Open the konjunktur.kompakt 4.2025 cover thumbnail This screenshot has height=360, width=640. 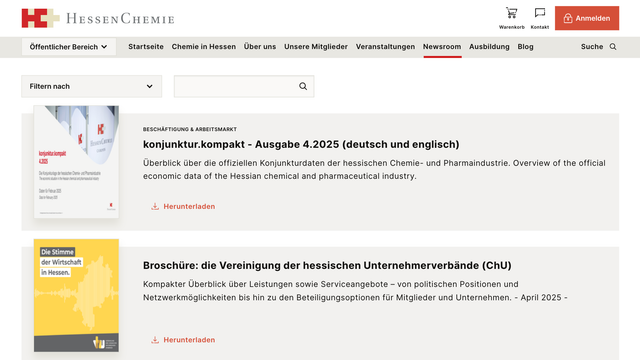pyautogui.click(x=76, y=162)
